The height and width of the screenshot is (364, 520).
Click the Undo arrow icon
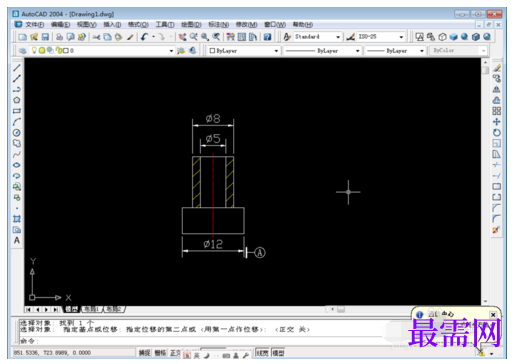point(144,37)
